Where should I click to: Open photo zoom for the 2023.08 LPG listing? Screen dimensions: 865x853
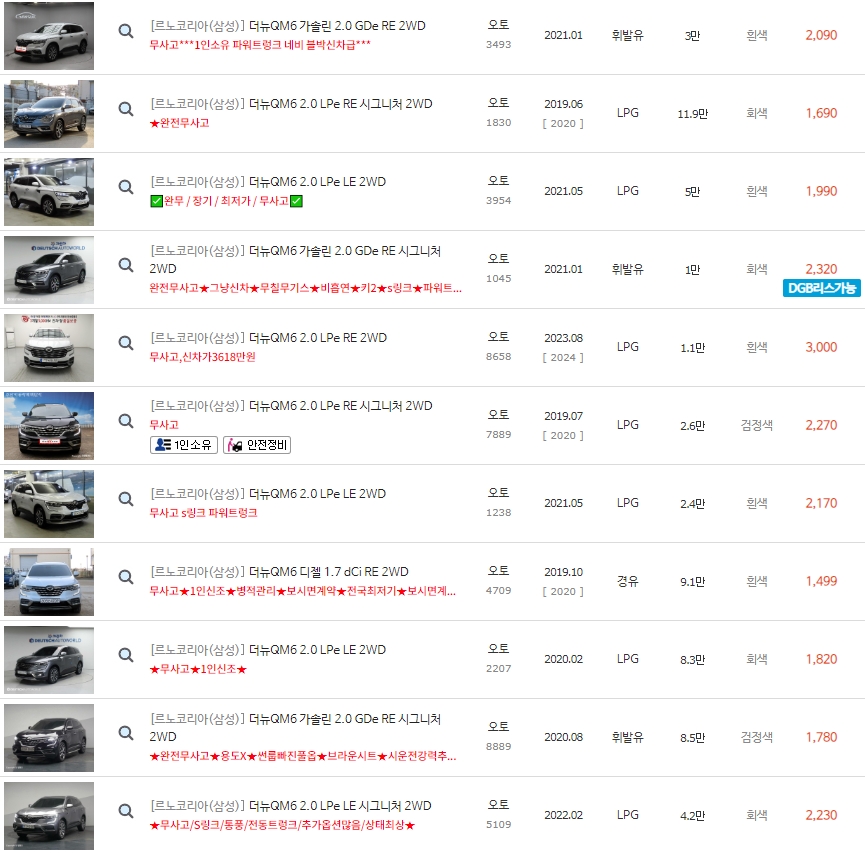(125, 345)
